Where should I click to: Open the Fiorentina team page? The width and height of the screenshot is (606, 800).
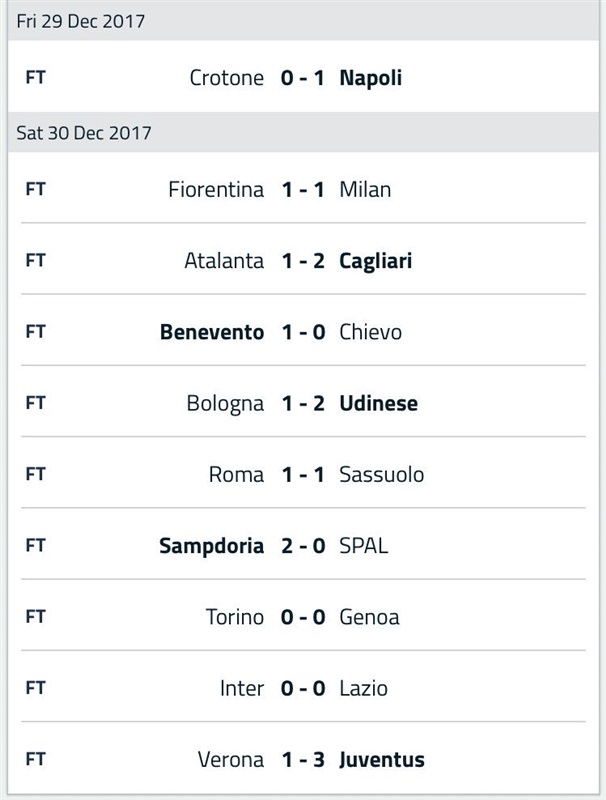pos(216,190)
